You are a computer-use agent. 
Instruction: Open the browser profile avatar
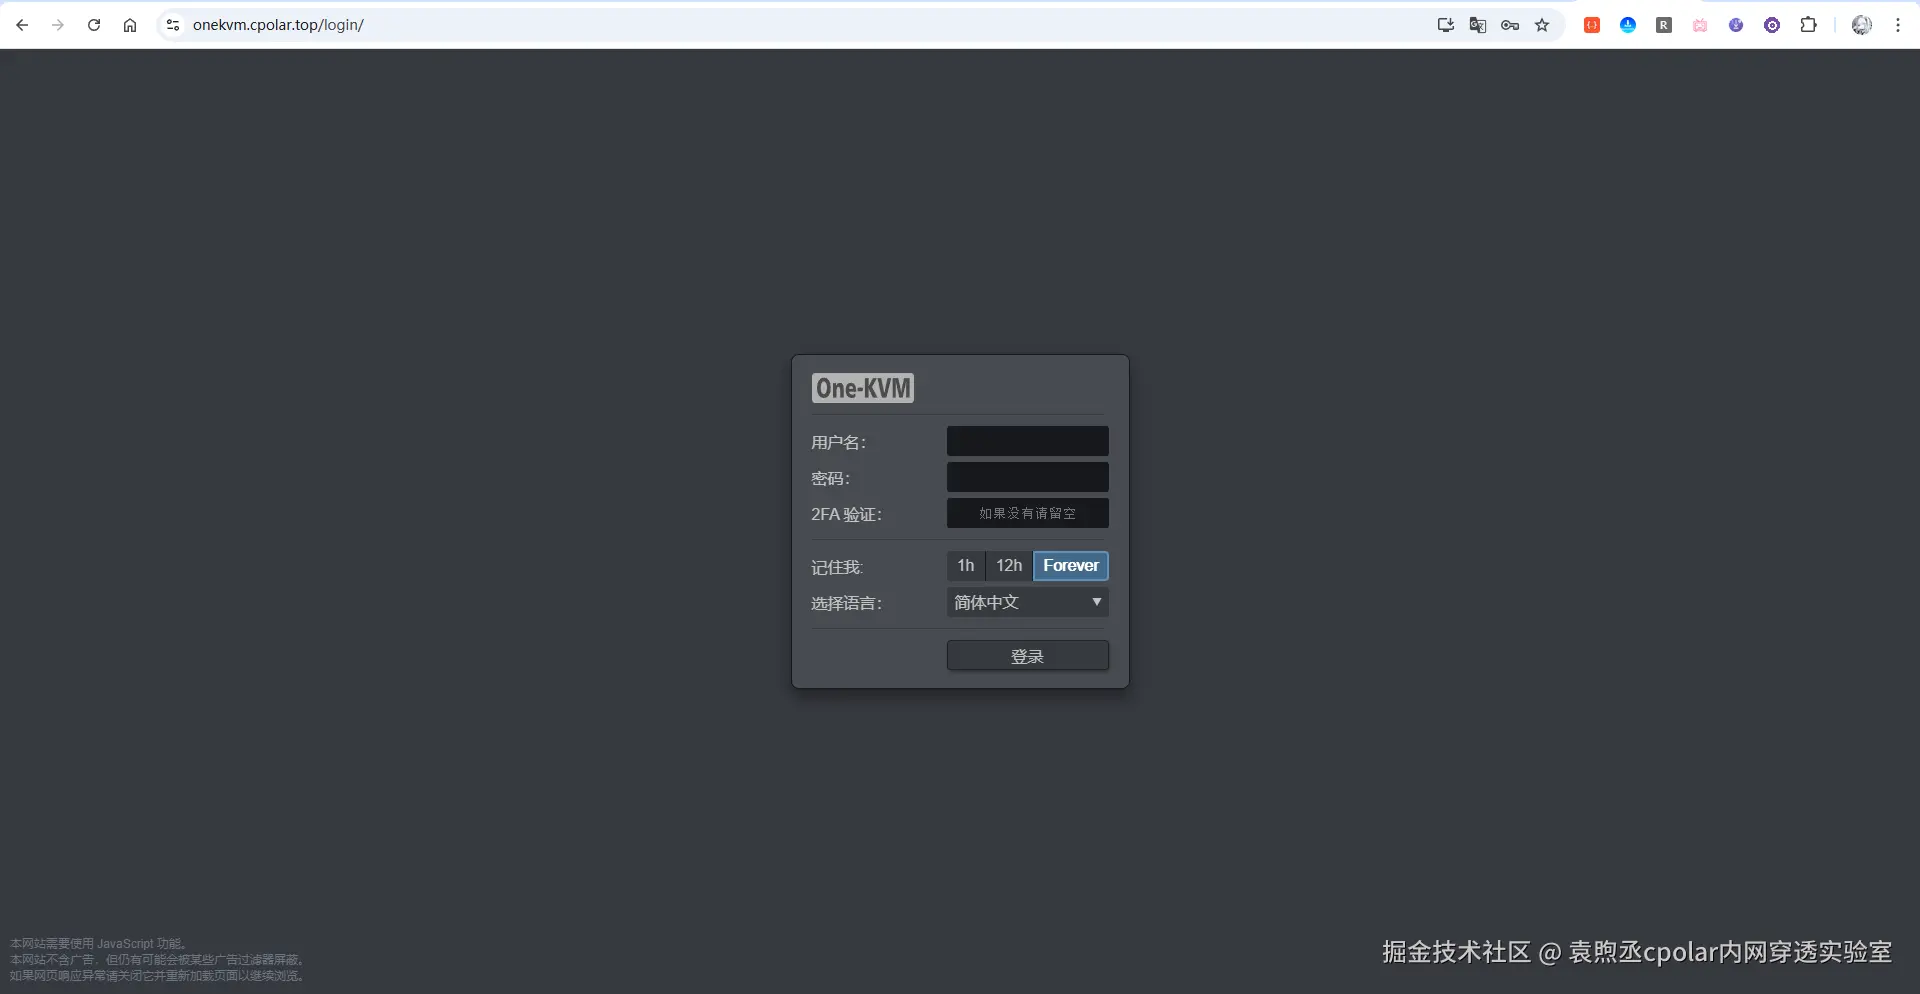[1862, 25]
